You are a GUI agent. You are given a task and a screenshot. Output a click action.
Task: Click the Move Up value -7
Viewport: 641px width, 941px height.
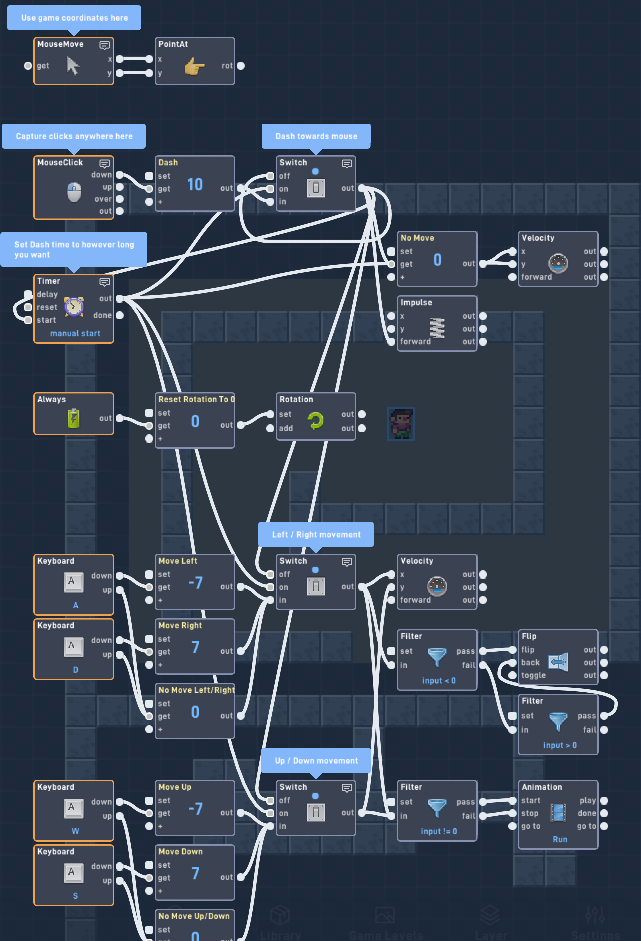pyautogui.click(x=195, y=809)
